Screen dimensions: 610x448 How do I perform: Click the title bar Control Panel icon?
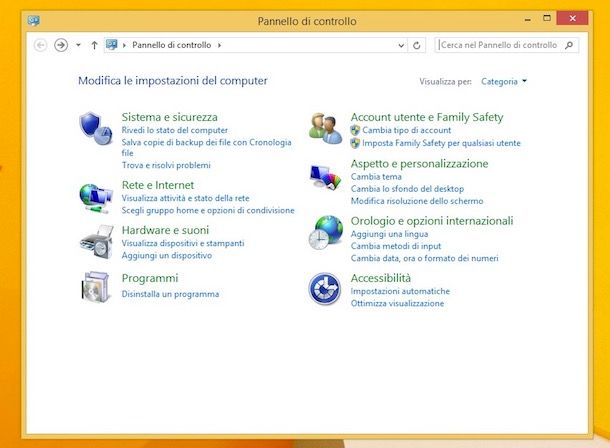34,20
